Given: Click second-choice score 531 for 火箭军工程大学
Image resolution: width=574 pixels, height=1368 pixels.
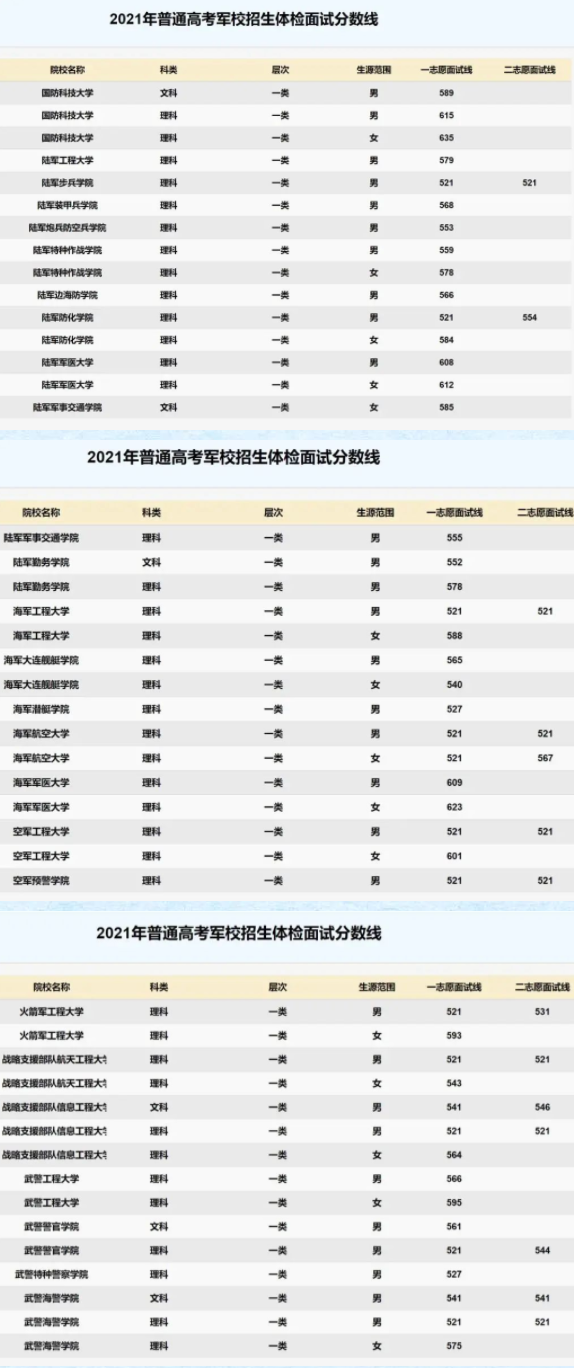Looking at the screenshot, I should pyautogui.click(x=542, y=1011).
